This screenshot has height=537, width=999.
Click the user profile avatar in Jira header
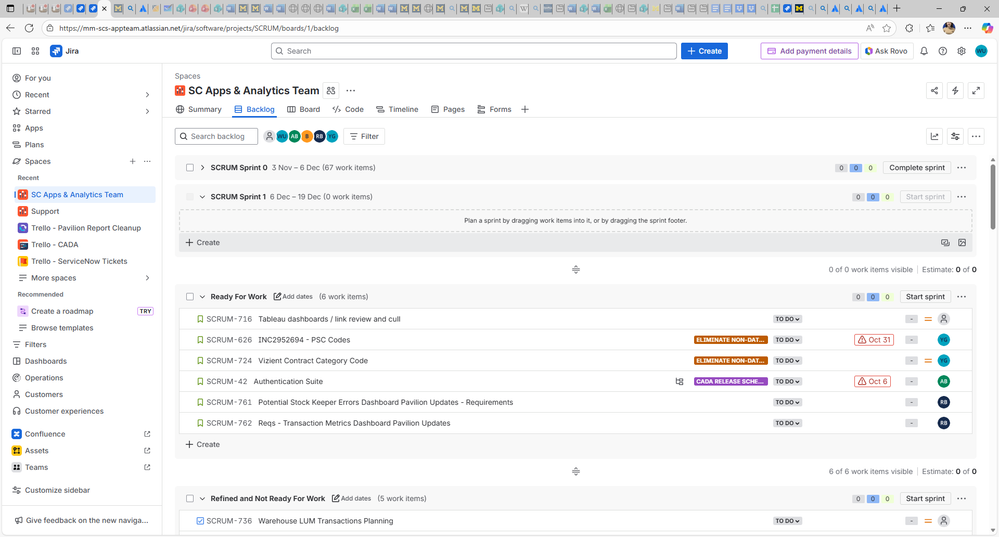point(981,51)
